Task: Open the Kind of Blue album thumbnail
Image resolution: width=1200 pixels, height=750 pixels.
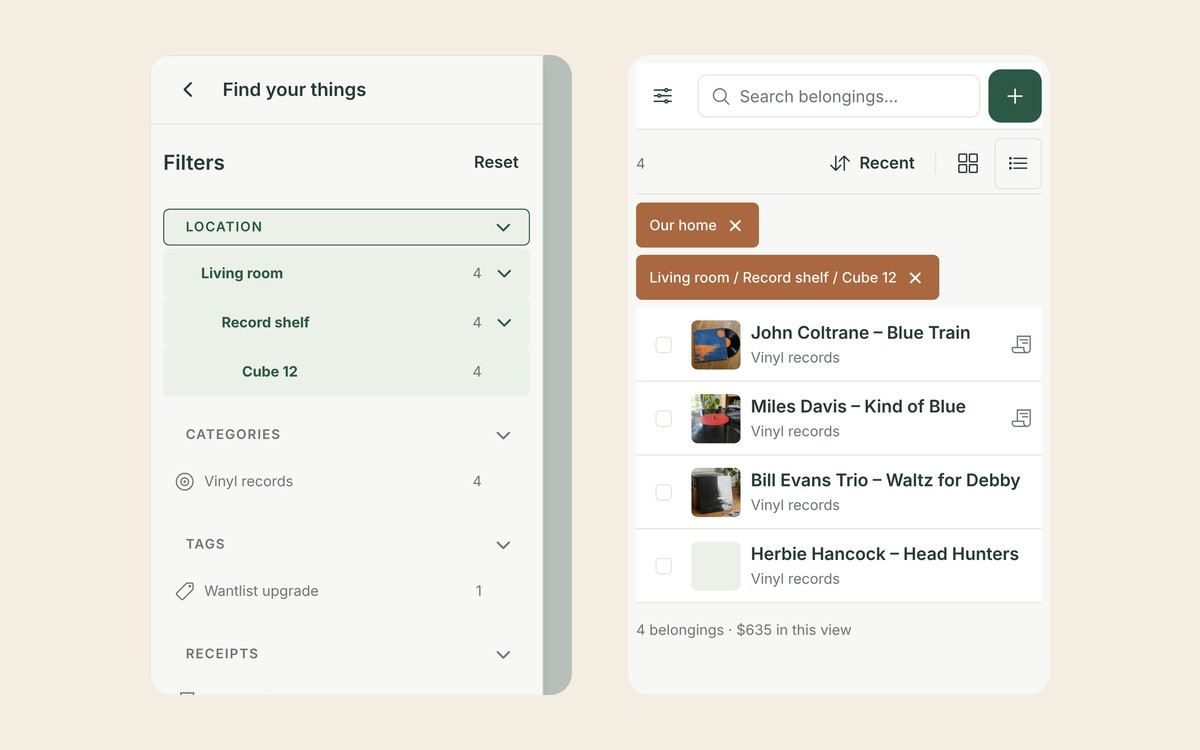Action: tap(716, 419)
